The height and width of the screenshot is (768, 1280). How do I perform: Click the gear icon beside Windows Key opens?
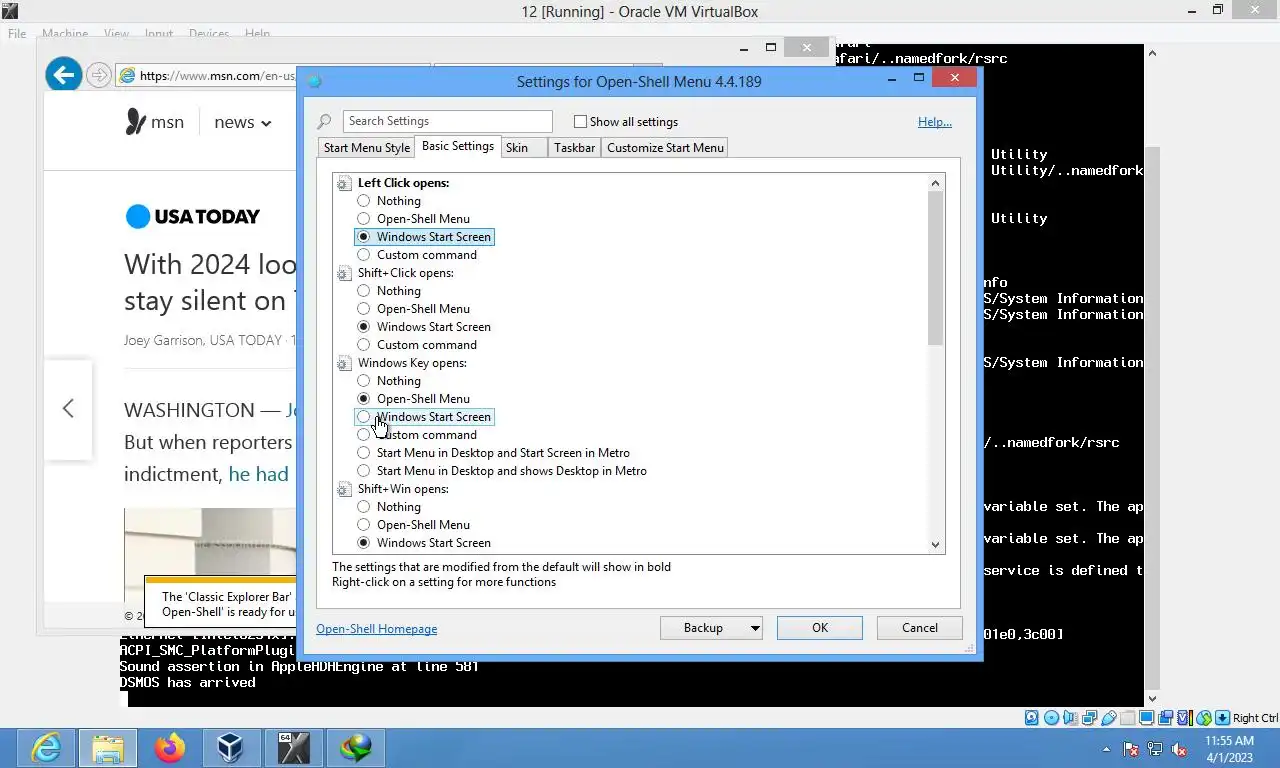click(344, 363)
